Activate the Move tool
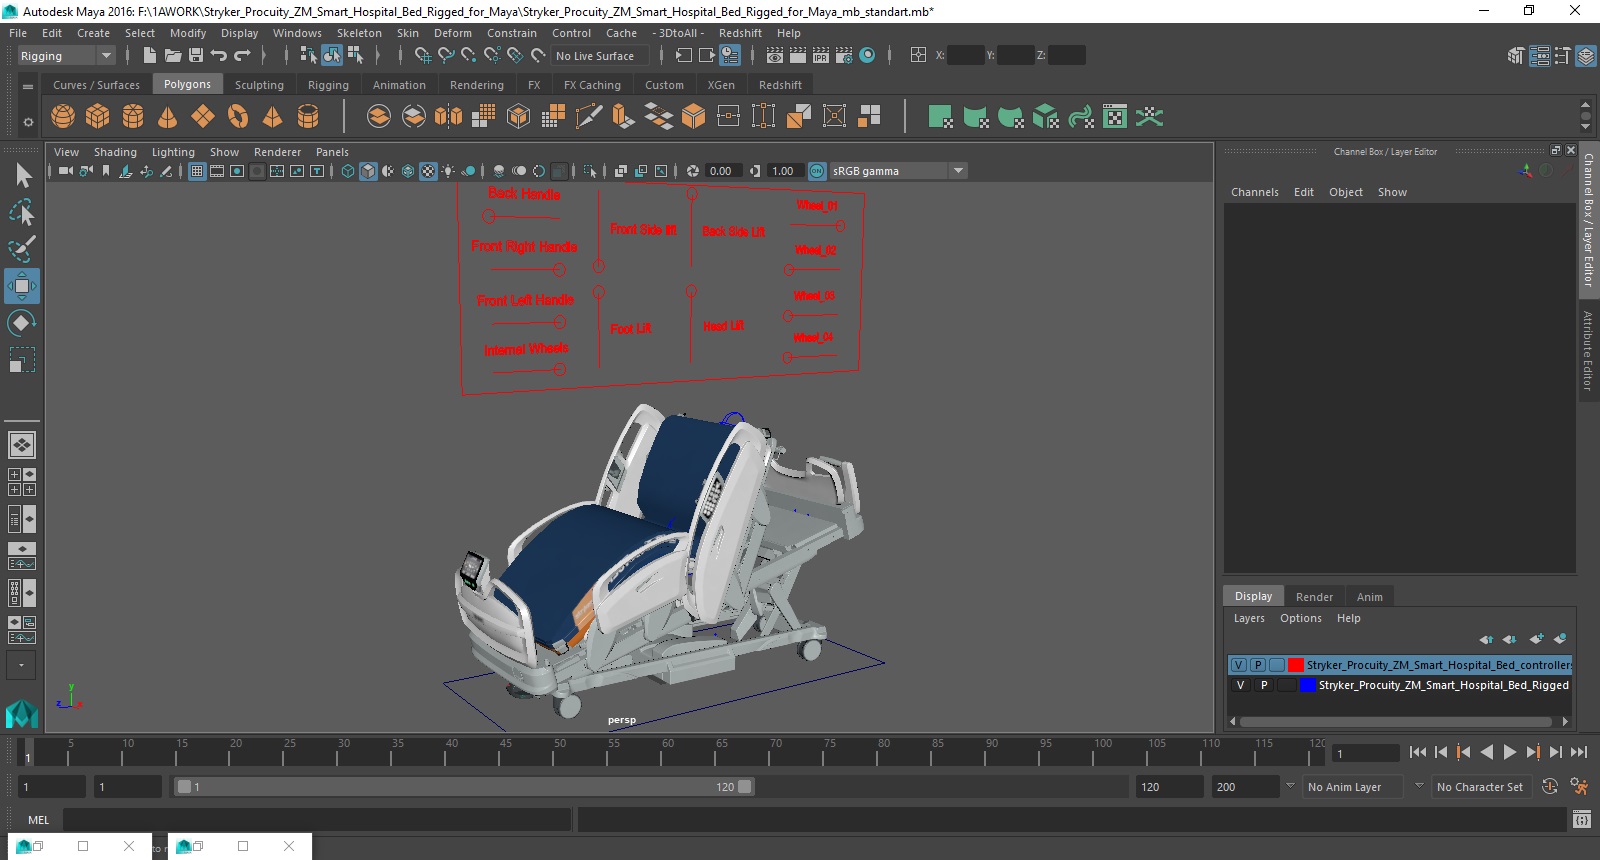The image size is (1600, 860). click(x=22, y=286)
